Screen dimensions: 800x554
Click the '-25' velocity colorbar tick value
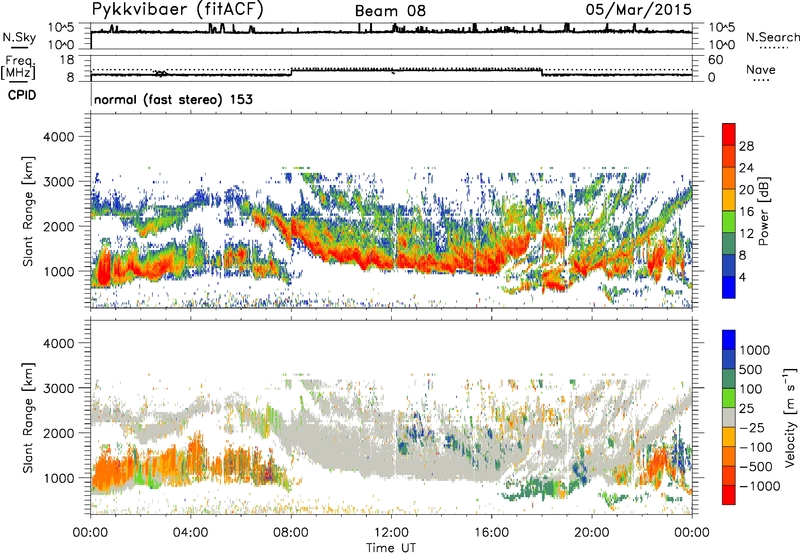[751, 427]
